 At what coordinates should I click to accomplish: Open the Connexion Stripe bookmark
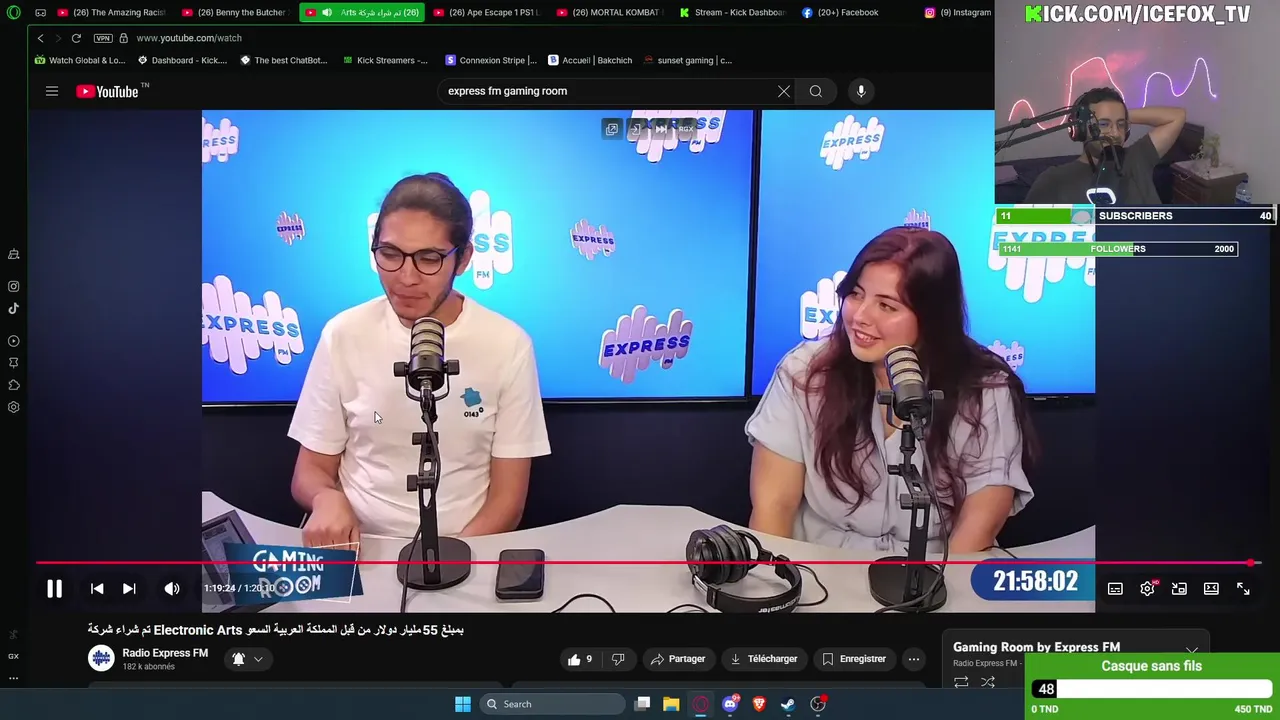(491, 60)
